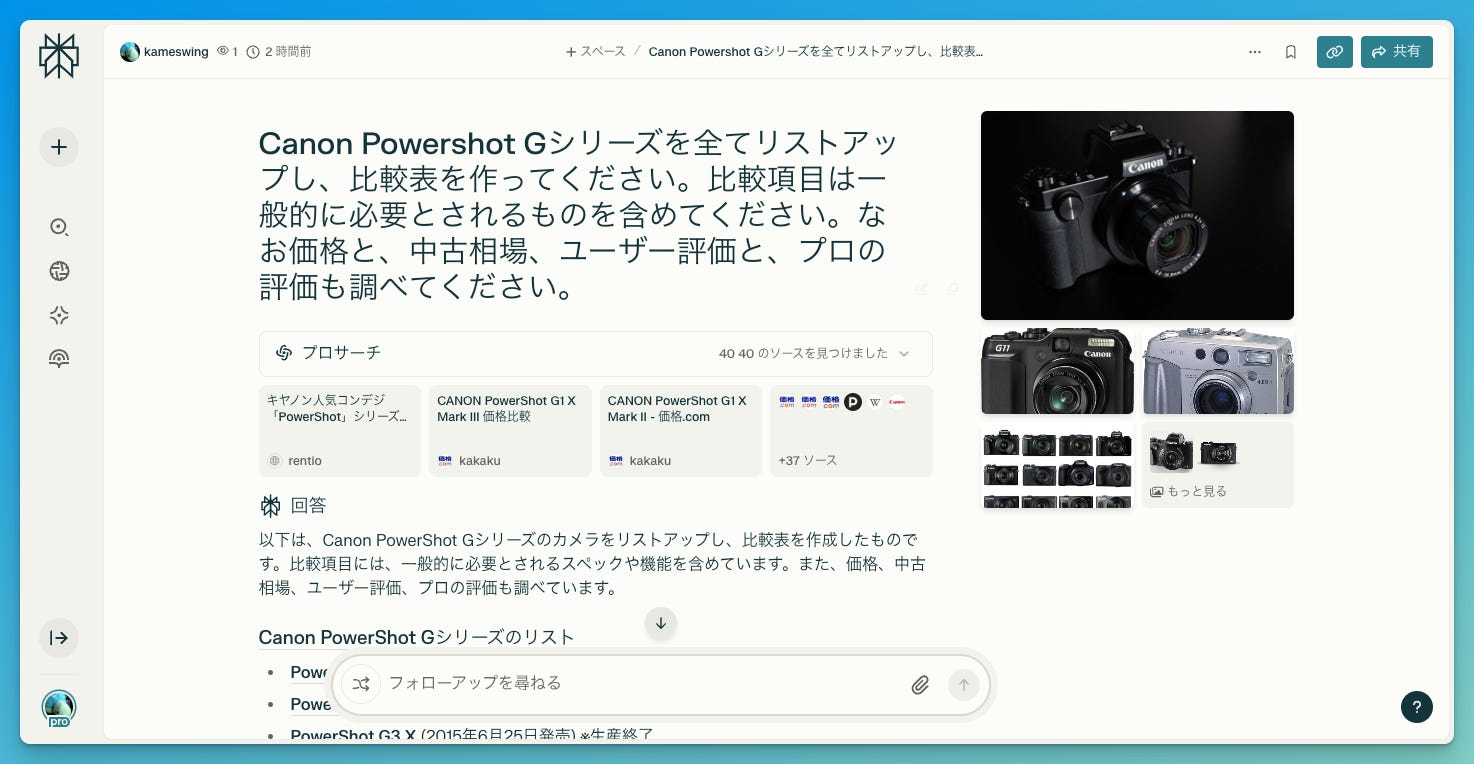Bookmark this thread

[1291, 52]
